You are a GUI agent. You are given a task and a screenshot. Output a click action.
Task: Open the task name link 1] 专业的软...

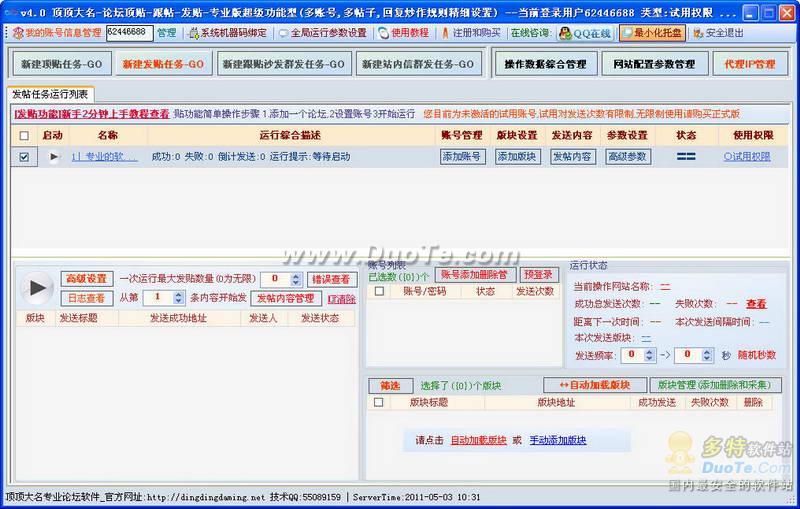(104, 157)
